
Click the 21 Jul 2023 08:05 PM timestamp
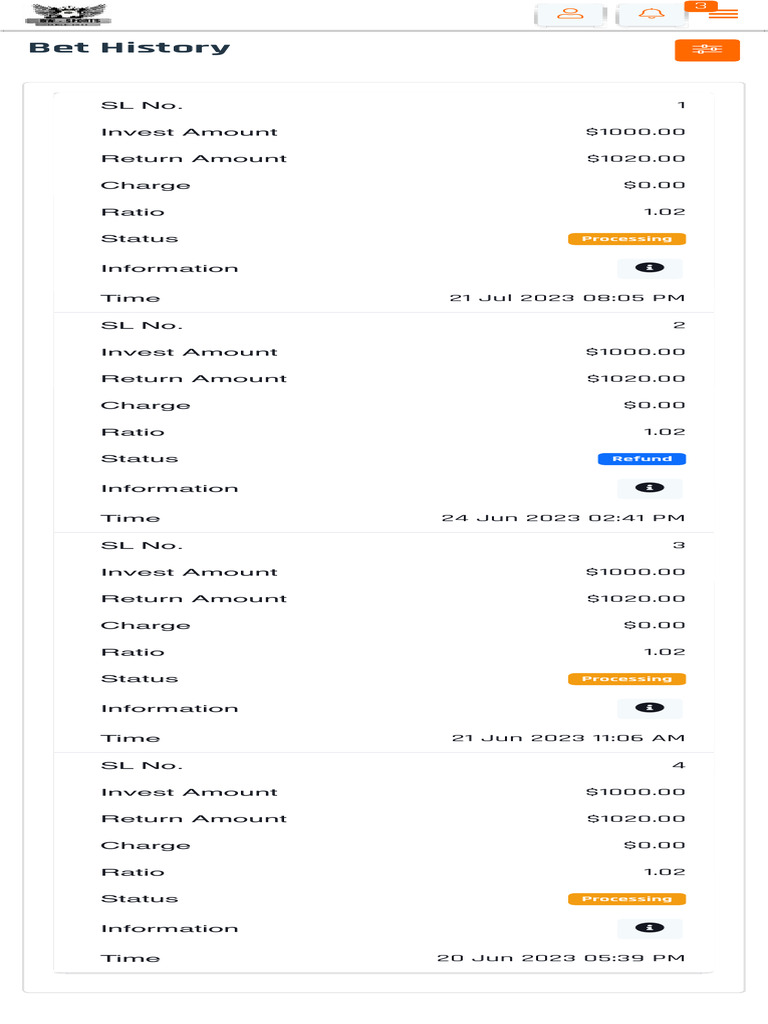(x=567, y=298)
